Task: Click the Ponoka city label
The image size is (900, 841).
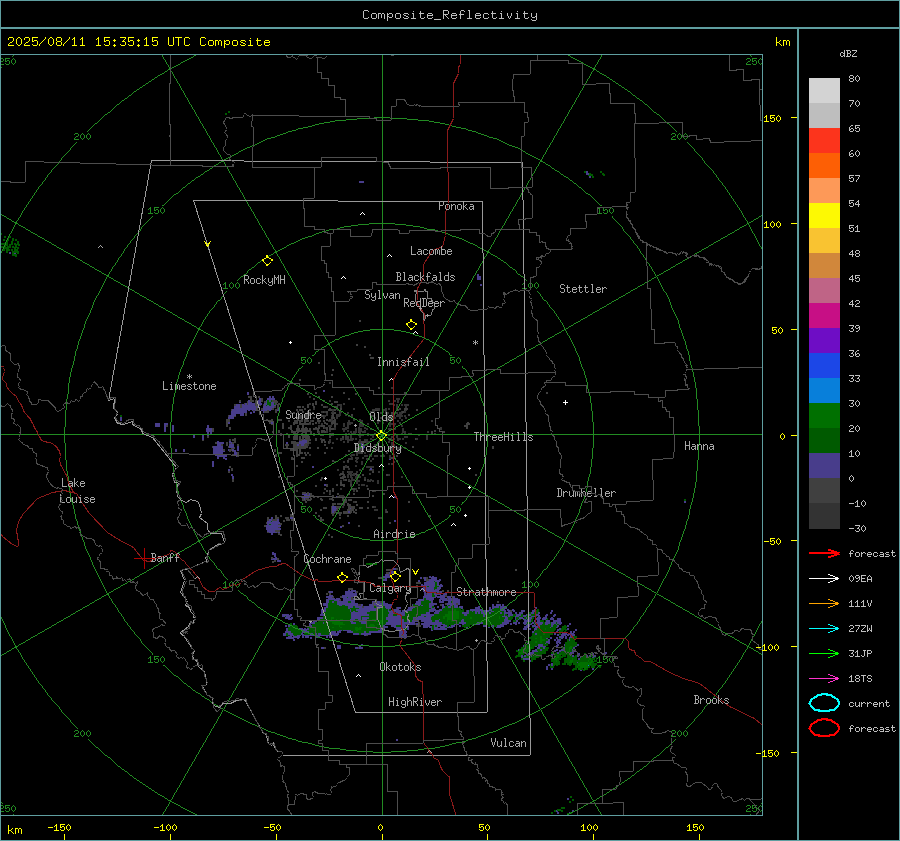Action: [x=456, y=206]
